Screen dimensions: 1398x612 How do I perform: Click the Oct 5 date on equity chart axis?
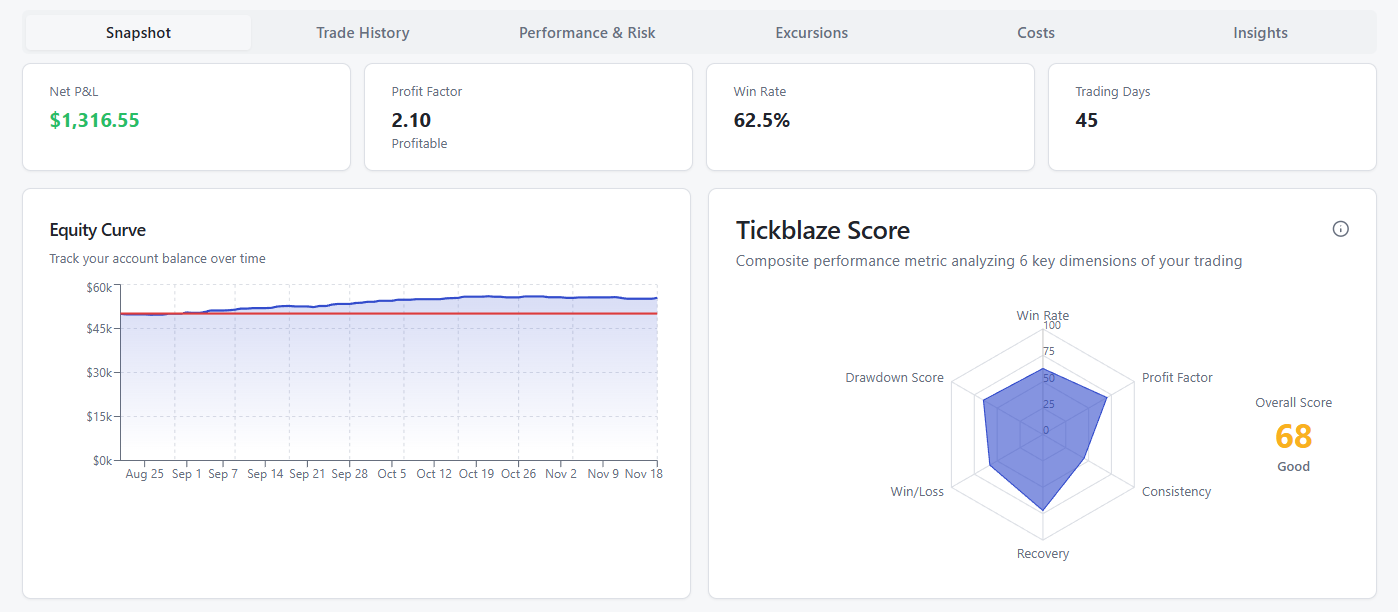click(x=392, y=474)
